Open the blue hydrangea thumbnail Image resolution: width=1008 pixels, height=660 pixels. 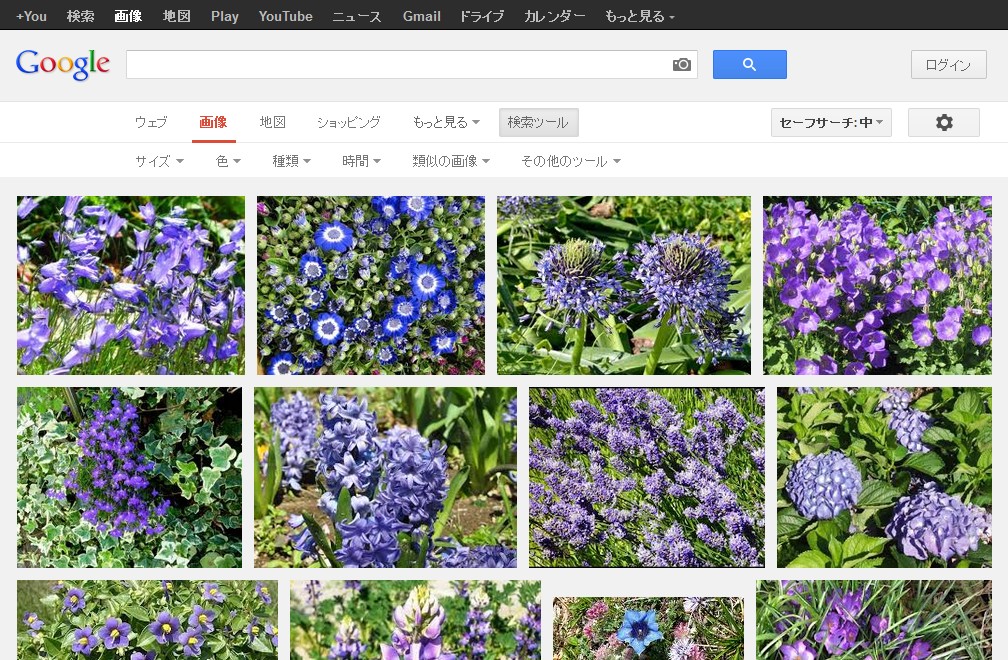pyautogui.click(x=885, y=477)
